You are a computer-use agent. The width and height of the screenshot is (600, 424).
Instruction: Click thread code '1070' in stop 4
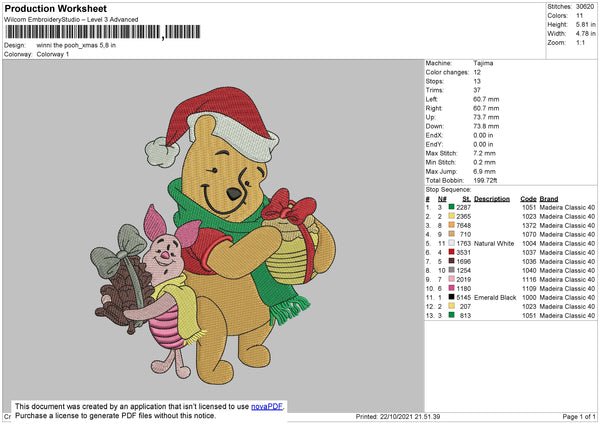[529, 234]
